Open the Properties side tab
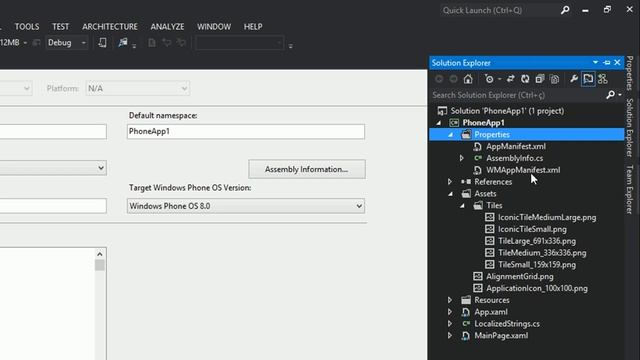 coord(630,73)
